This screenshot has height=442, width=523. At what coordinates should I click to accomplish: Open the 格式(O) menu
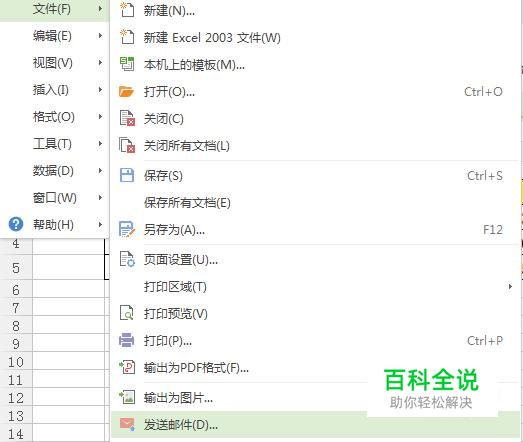(x=54, y=116)
